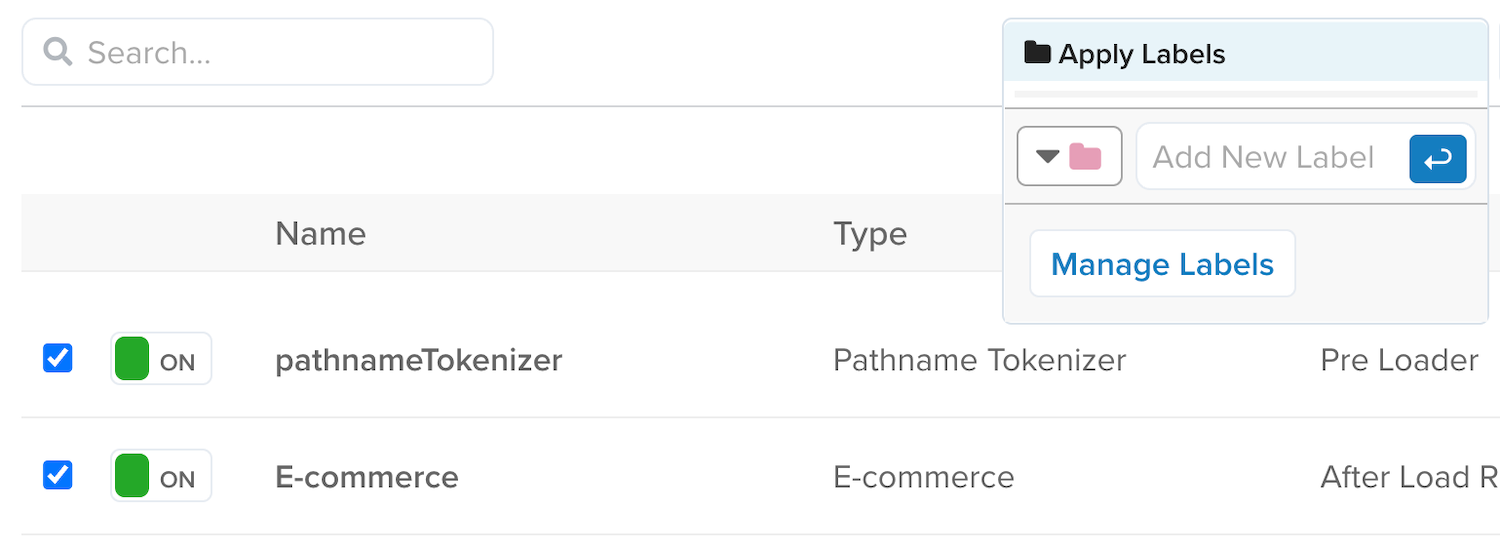This screenshot has width=1500, height=550.
Task: Pick the pink folder label color swatch
Action: 1085,156
